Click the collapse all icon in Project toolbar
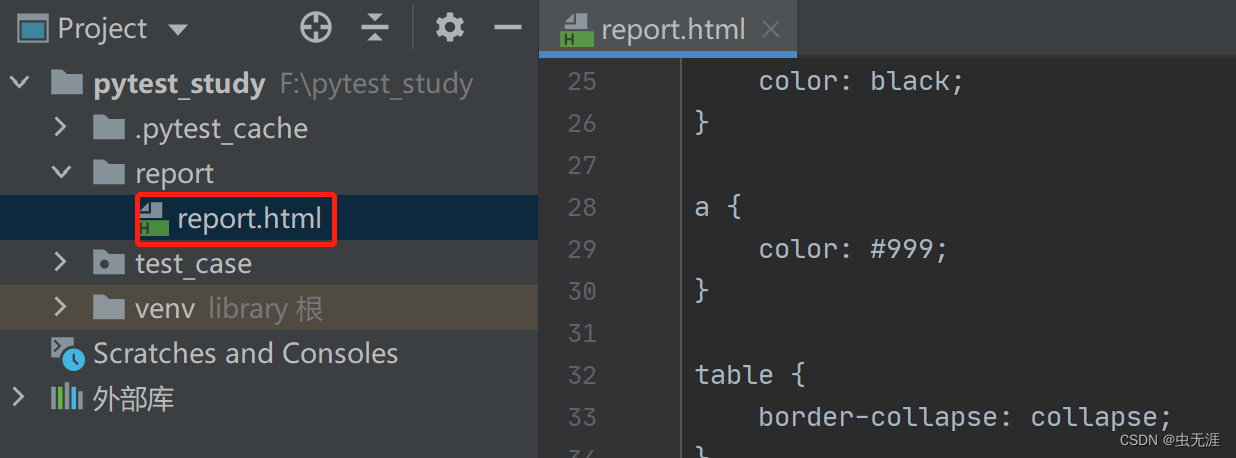The image size is (1236, 458). point(374,28)
